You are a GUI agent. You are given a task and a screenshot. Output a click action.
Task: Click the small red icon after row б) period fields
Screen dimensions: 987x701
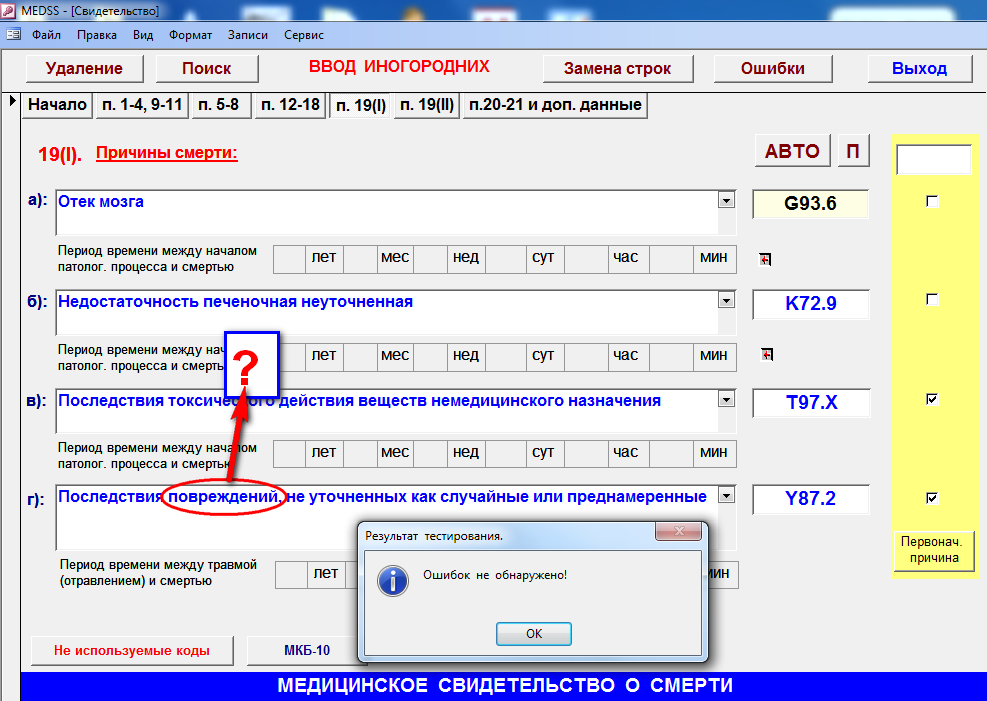[767, 355]
